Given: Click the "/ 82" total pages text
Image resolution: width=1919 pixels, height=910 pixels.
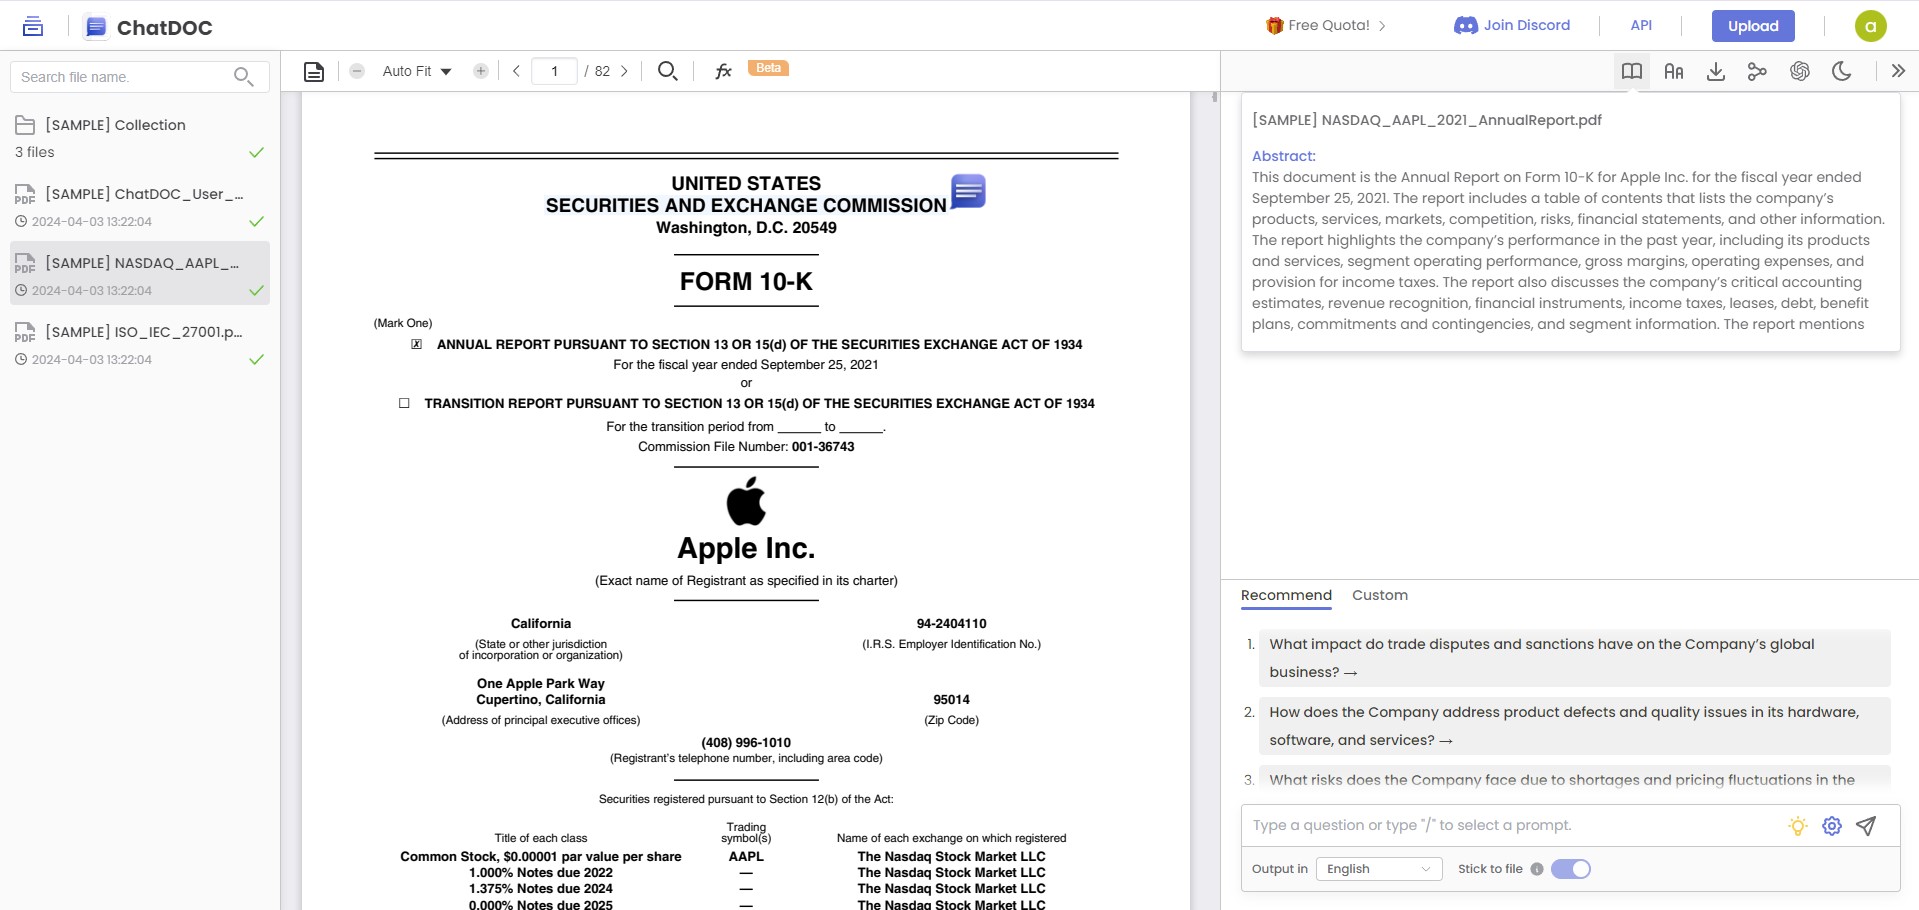Looking at the screenshot, I should [597, 71].
